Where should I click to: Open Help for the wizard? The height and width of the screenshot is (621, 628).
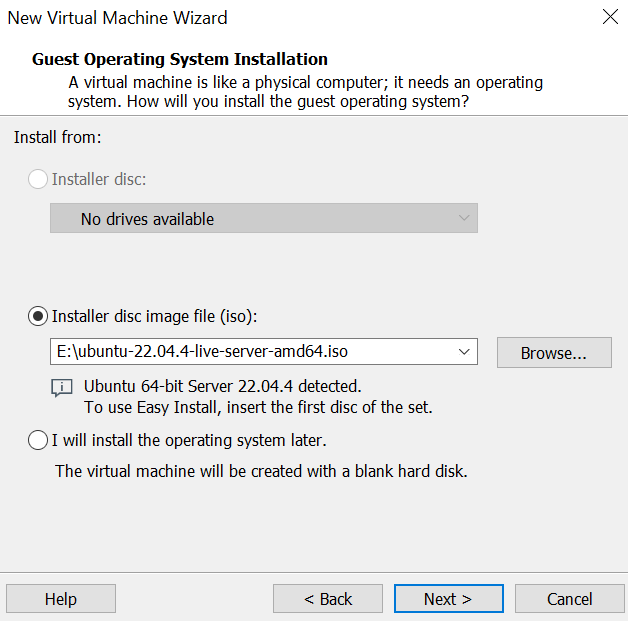pos(61,599)
